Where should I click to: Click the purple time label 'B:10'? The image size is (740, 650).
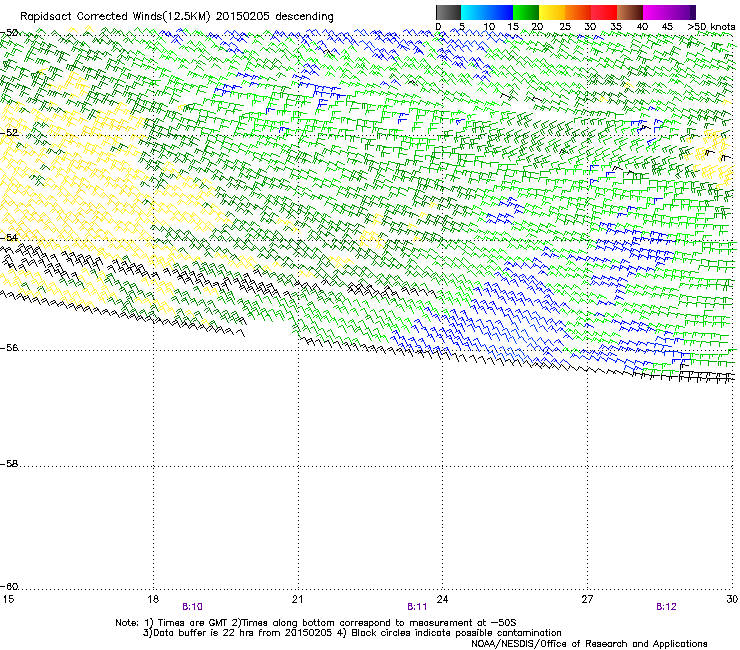click(192, 607)
